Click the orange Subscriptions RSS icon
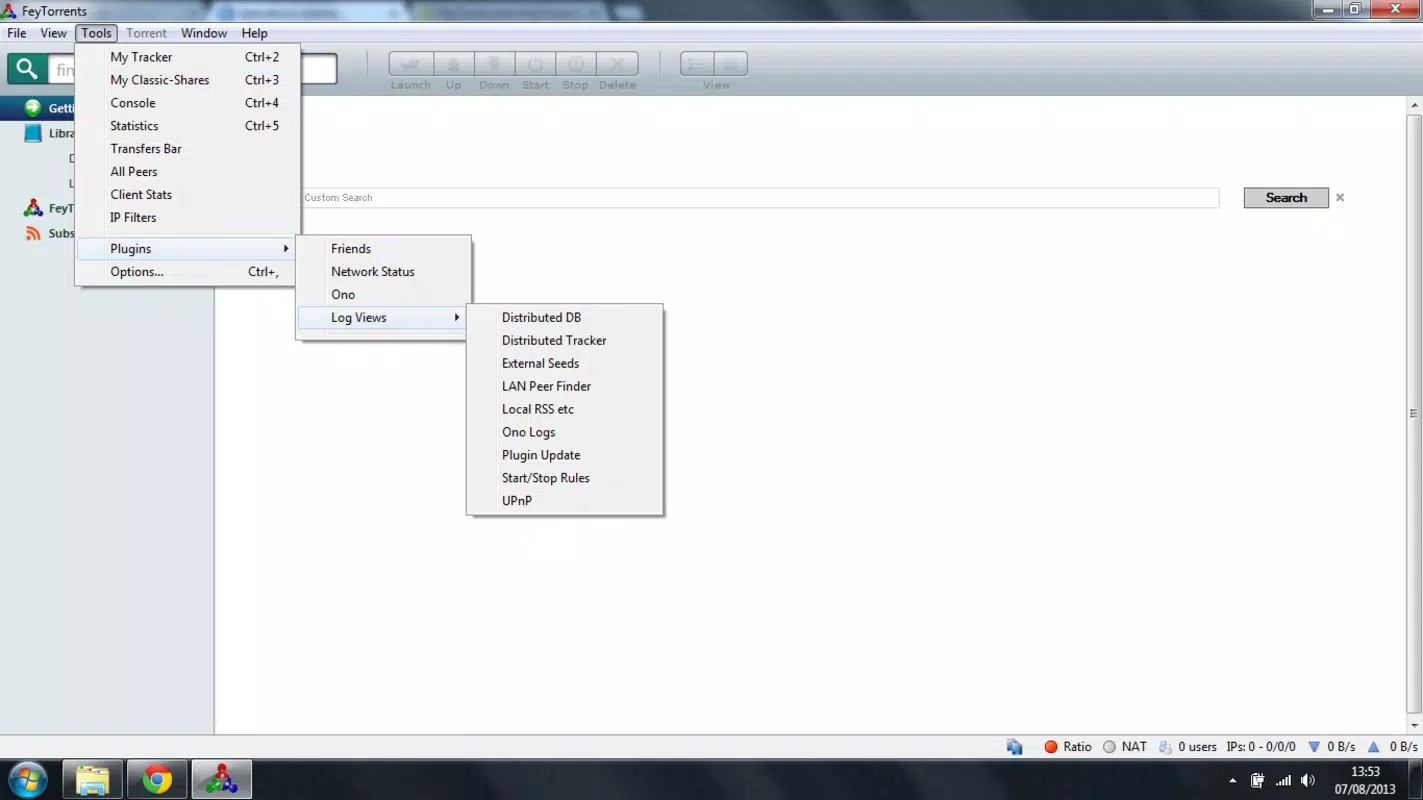This screenshot has height=800, width=1423. click(x=33, y=233)
